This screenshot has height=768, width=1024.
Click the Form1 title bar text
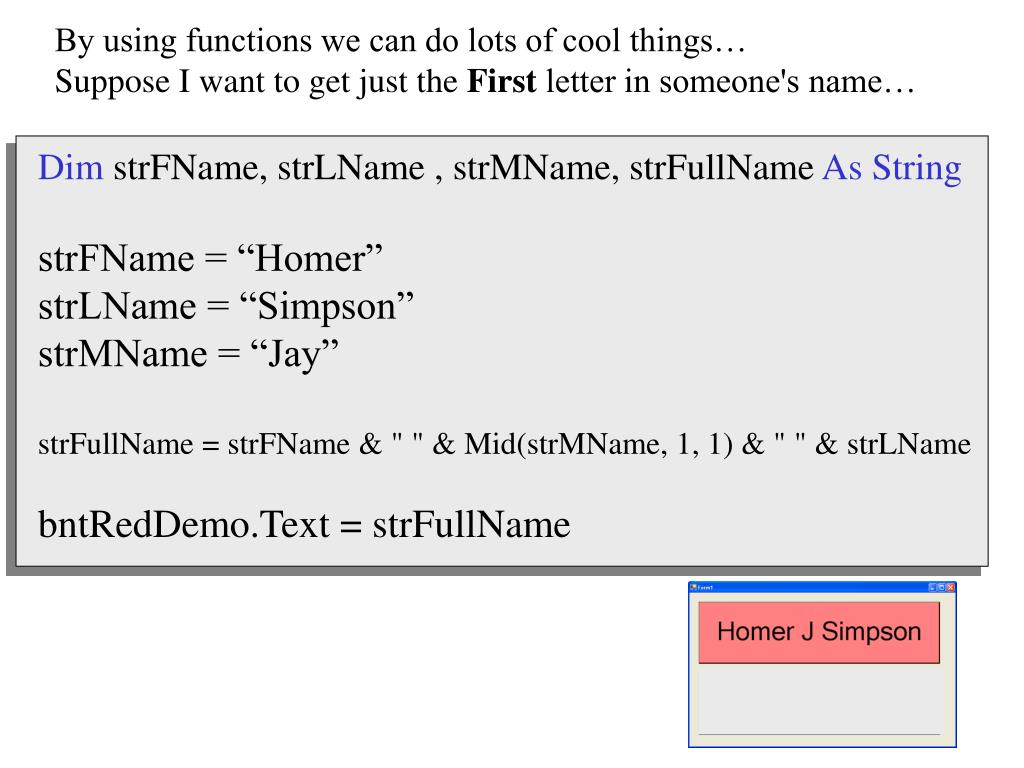(705, 588)
